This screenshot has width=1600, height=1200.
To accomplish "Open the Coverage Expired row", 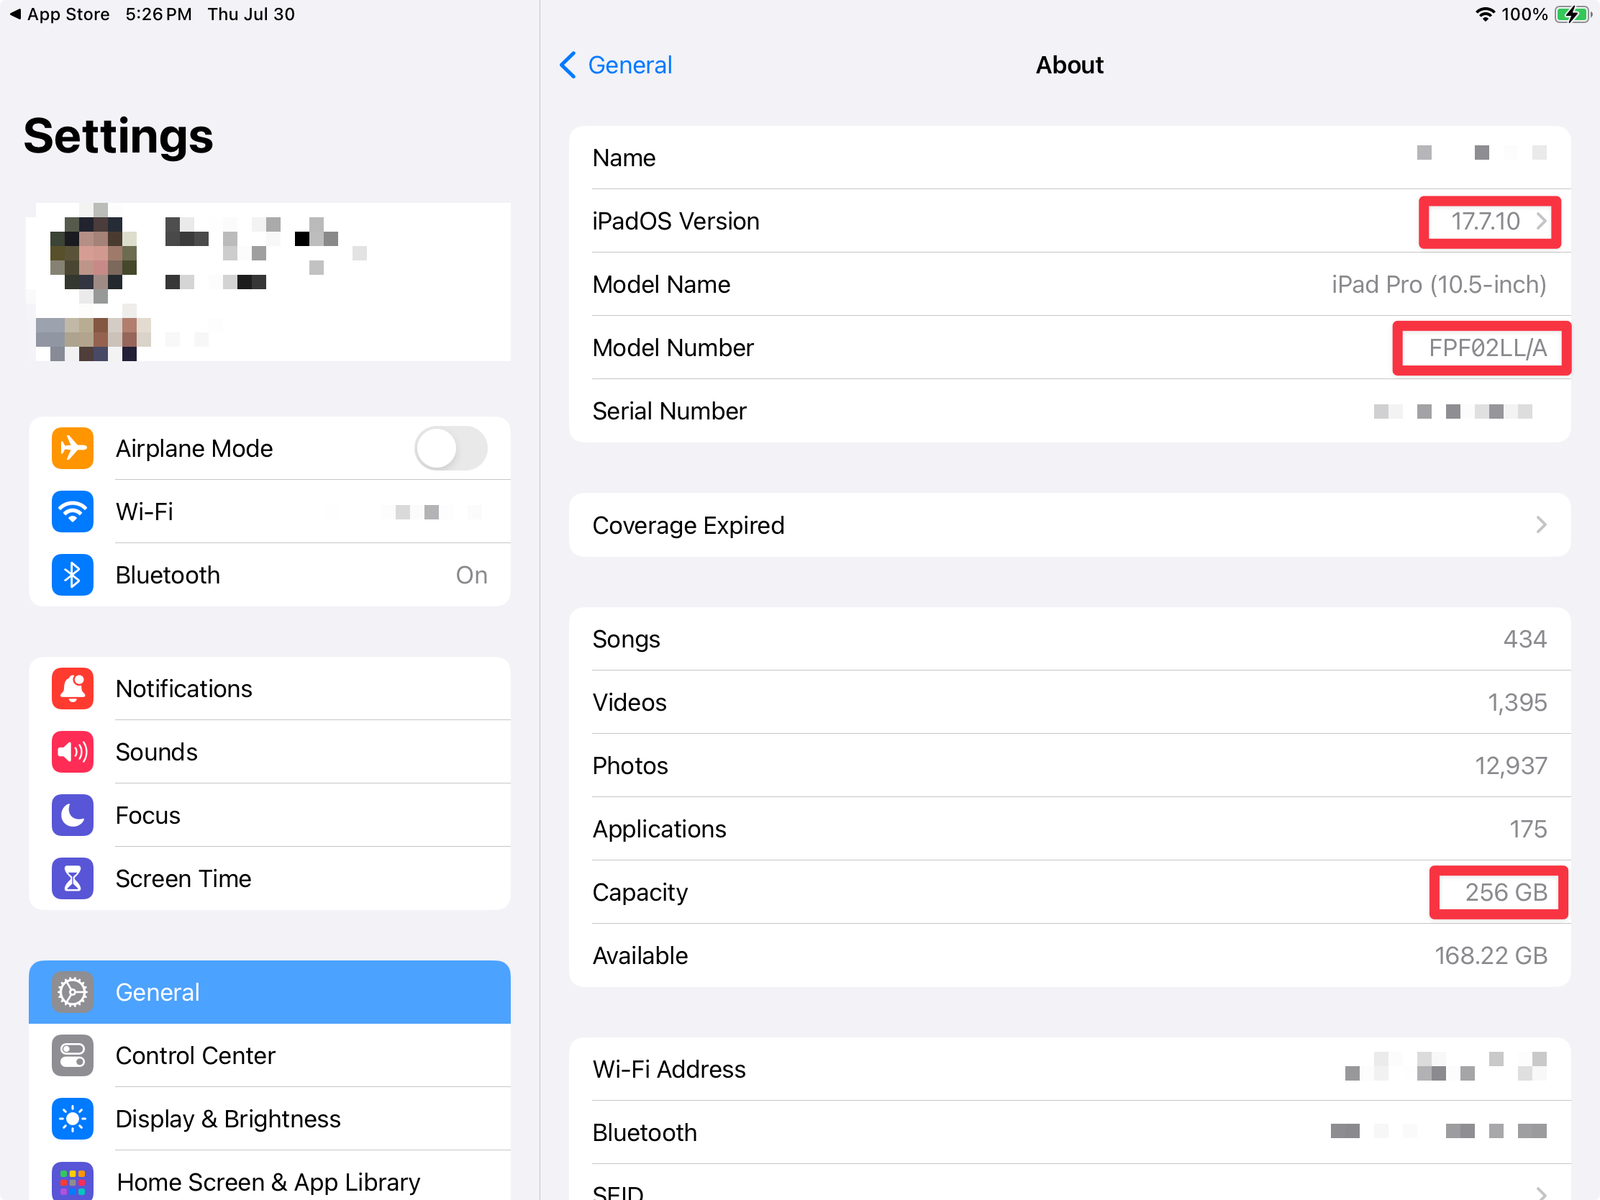I will click(1070, 525).
